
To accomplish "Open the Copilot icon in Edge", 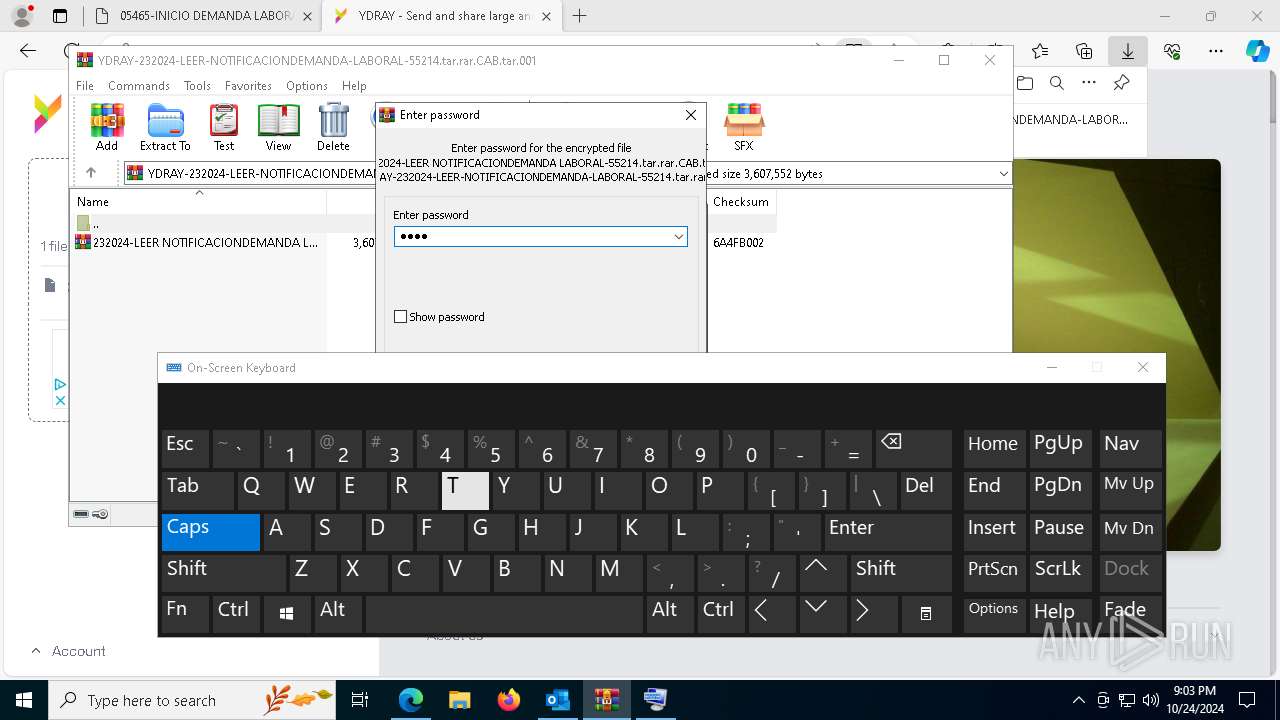I will click(1257, 51).
